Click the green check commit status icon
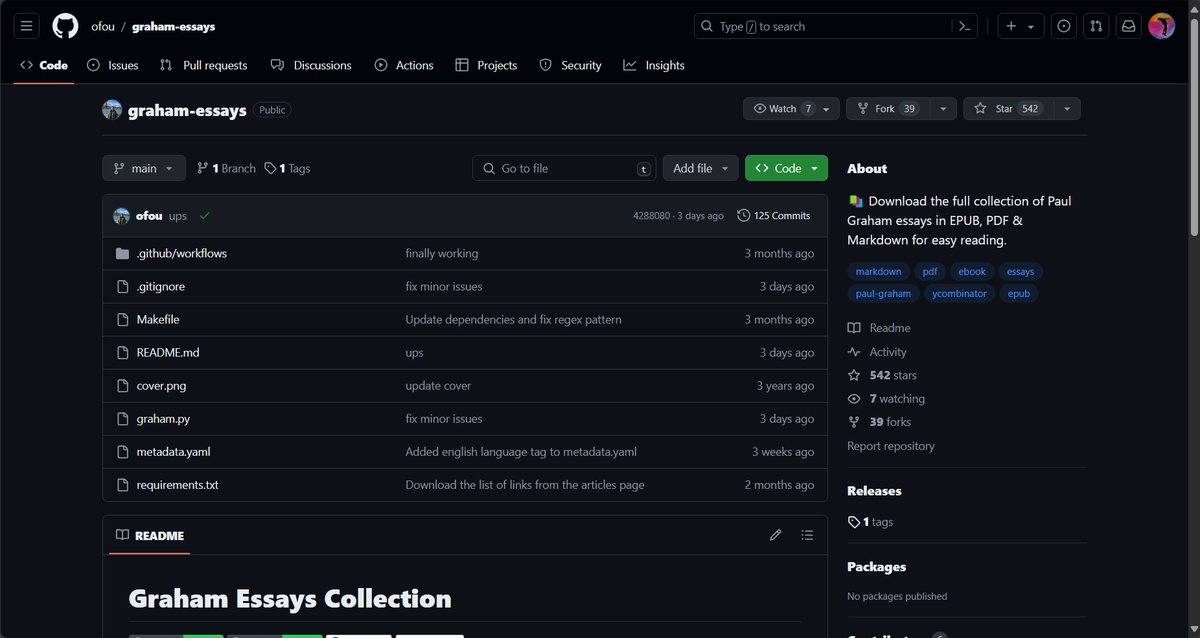Image resolution: width=1200 pixels, height=638 pixels. click(205, 216)
